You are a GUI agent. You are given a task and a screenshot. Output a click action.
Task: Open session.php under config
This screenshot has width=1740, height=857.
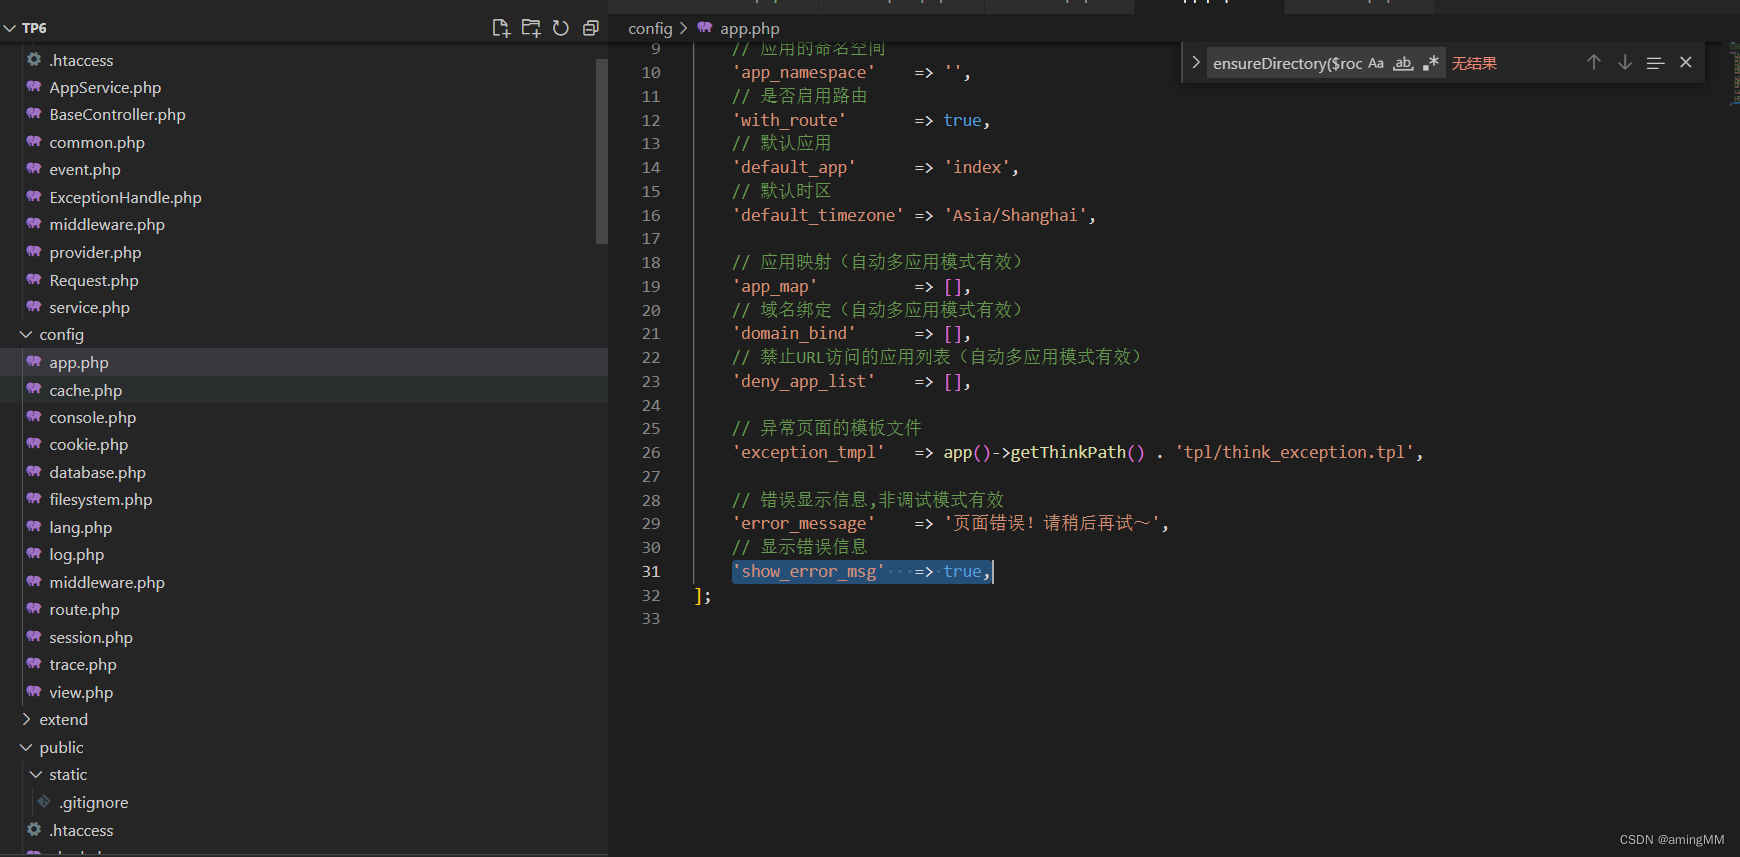pyautogui.click(x=91, y=637)
